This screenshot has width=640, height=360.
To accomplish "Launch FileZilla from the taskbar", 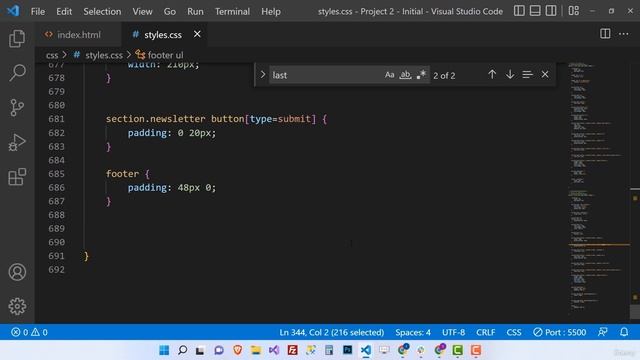I will [x=292, y=350].
